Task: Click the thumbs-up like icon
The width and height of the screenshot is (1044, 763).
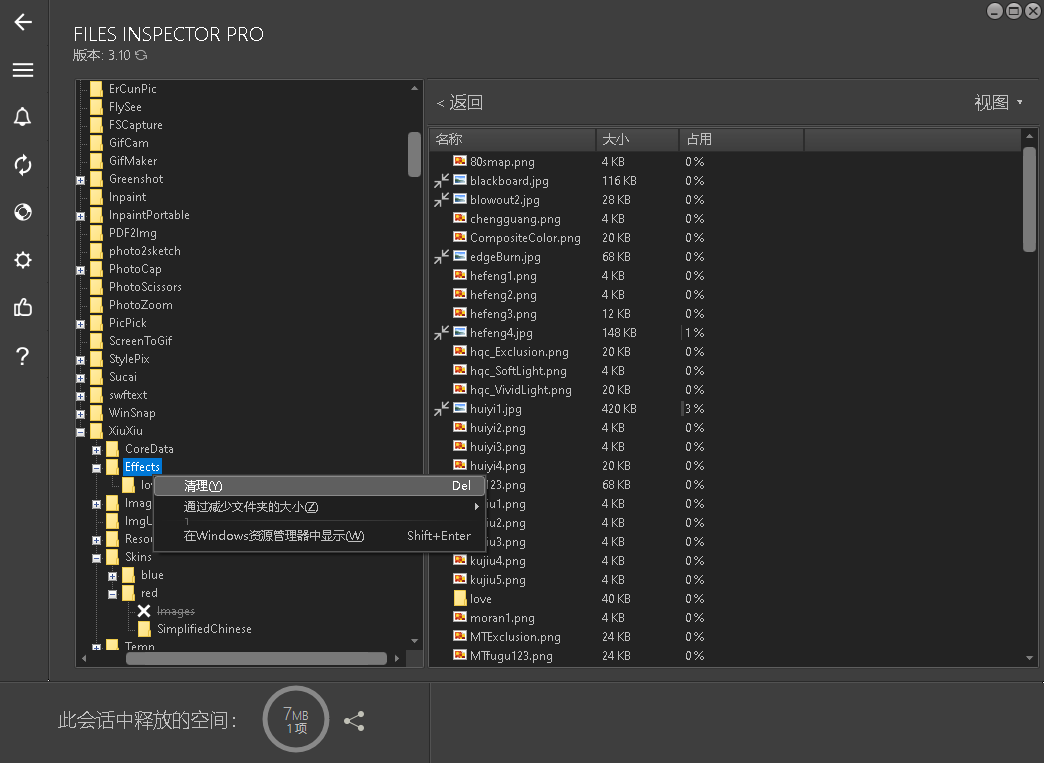Action: [23, 307]
